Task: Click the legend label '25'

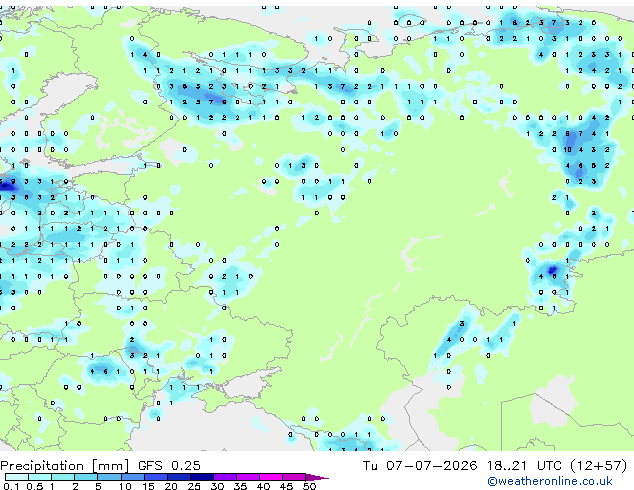Action: [194, 486]
